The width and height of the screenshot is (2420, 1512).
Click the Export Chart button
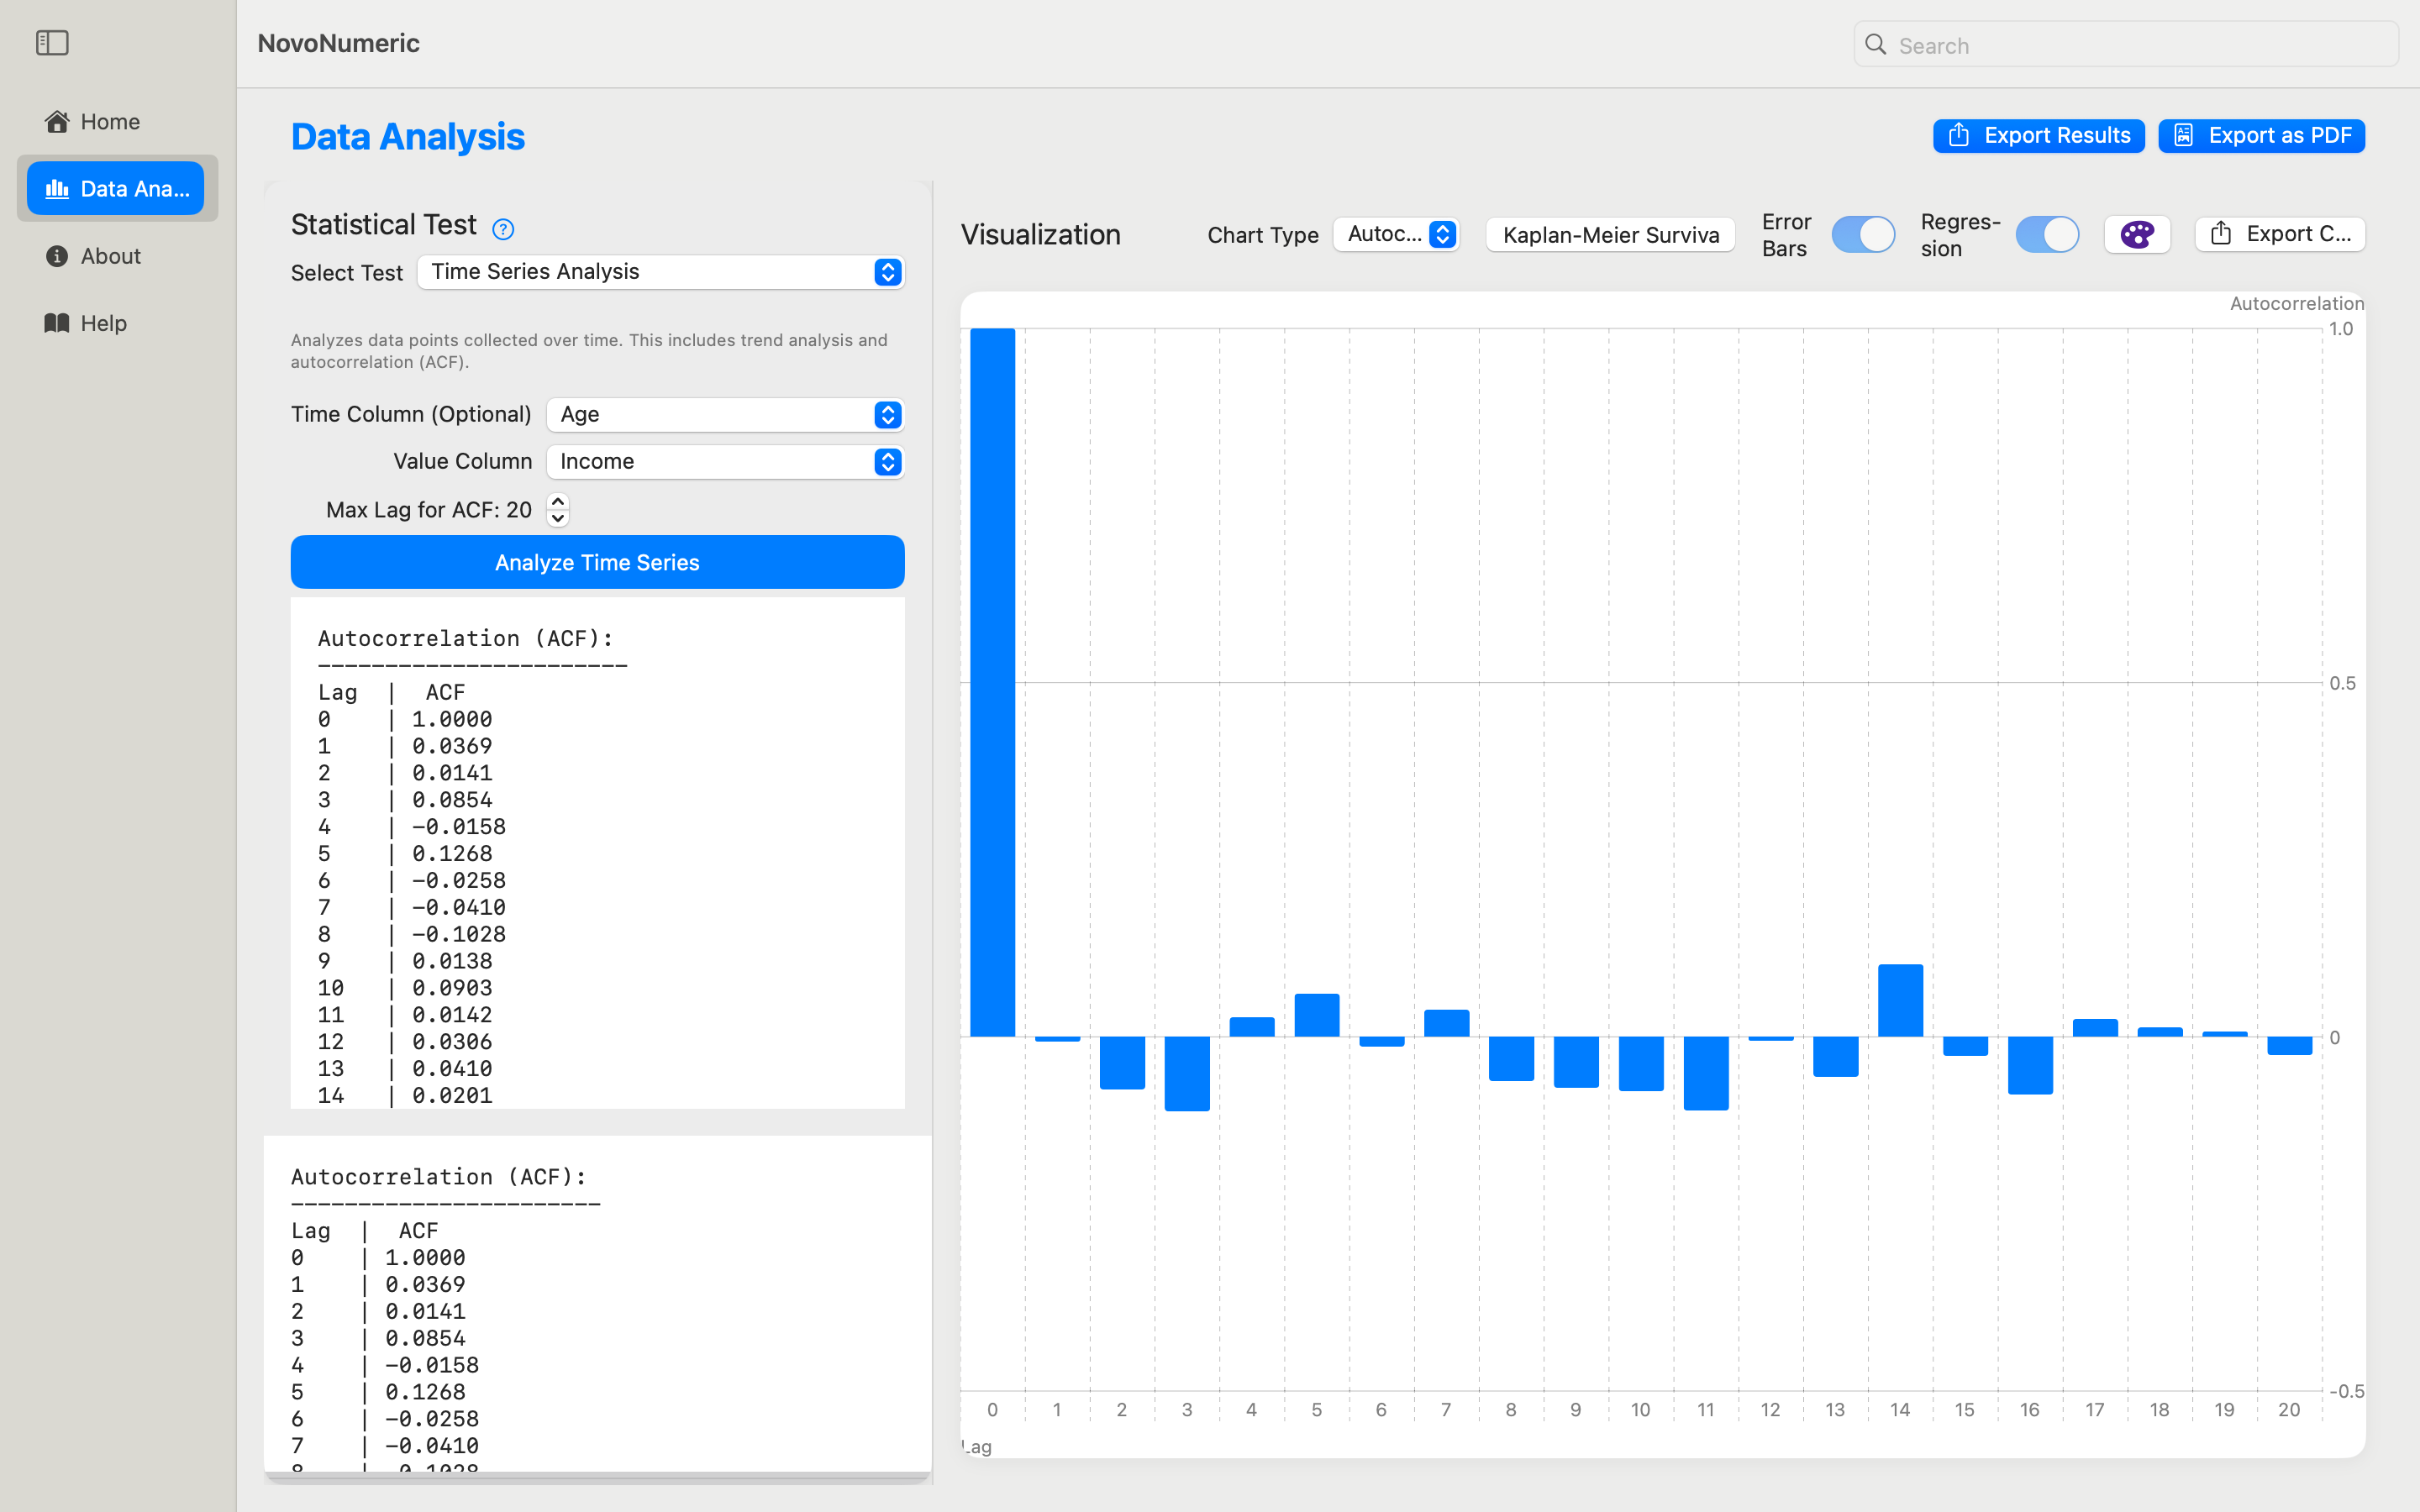2279,234
